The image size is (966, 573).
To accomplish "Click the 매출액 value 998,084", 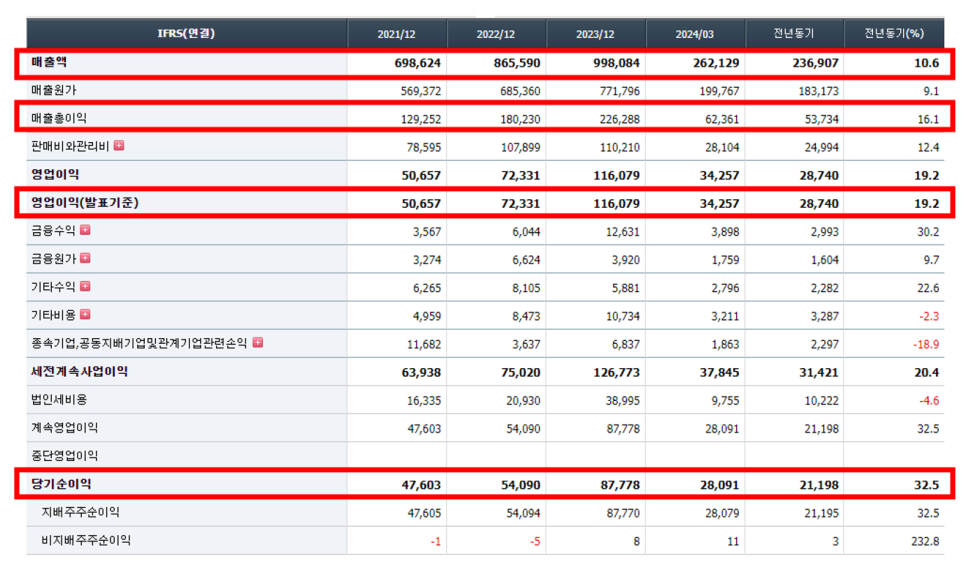I will tap(617, 63).
